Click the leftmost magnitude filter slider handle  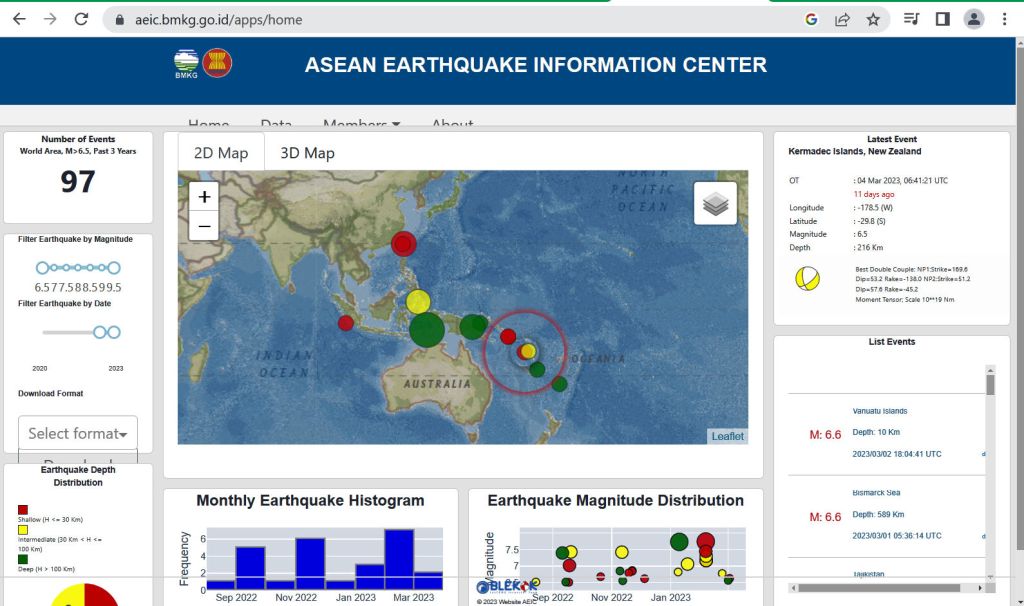(42, 268)
